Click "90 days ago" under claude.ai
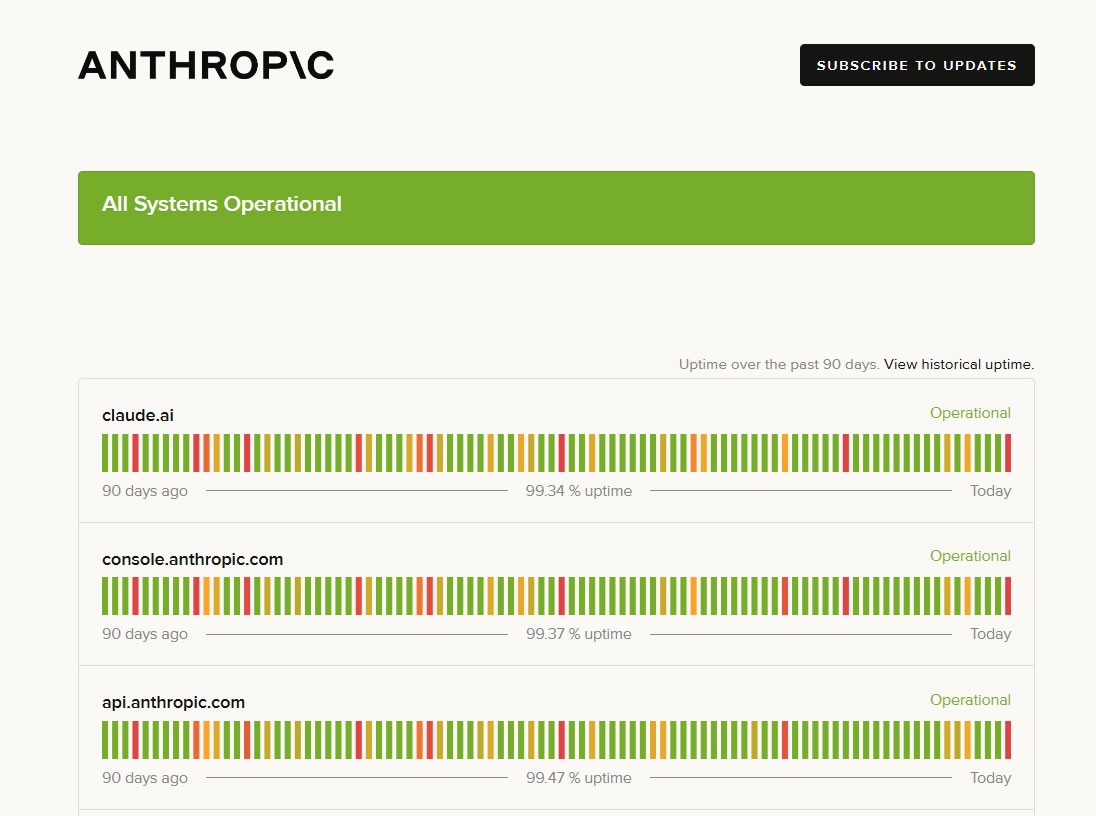 [x=145, y=491]
